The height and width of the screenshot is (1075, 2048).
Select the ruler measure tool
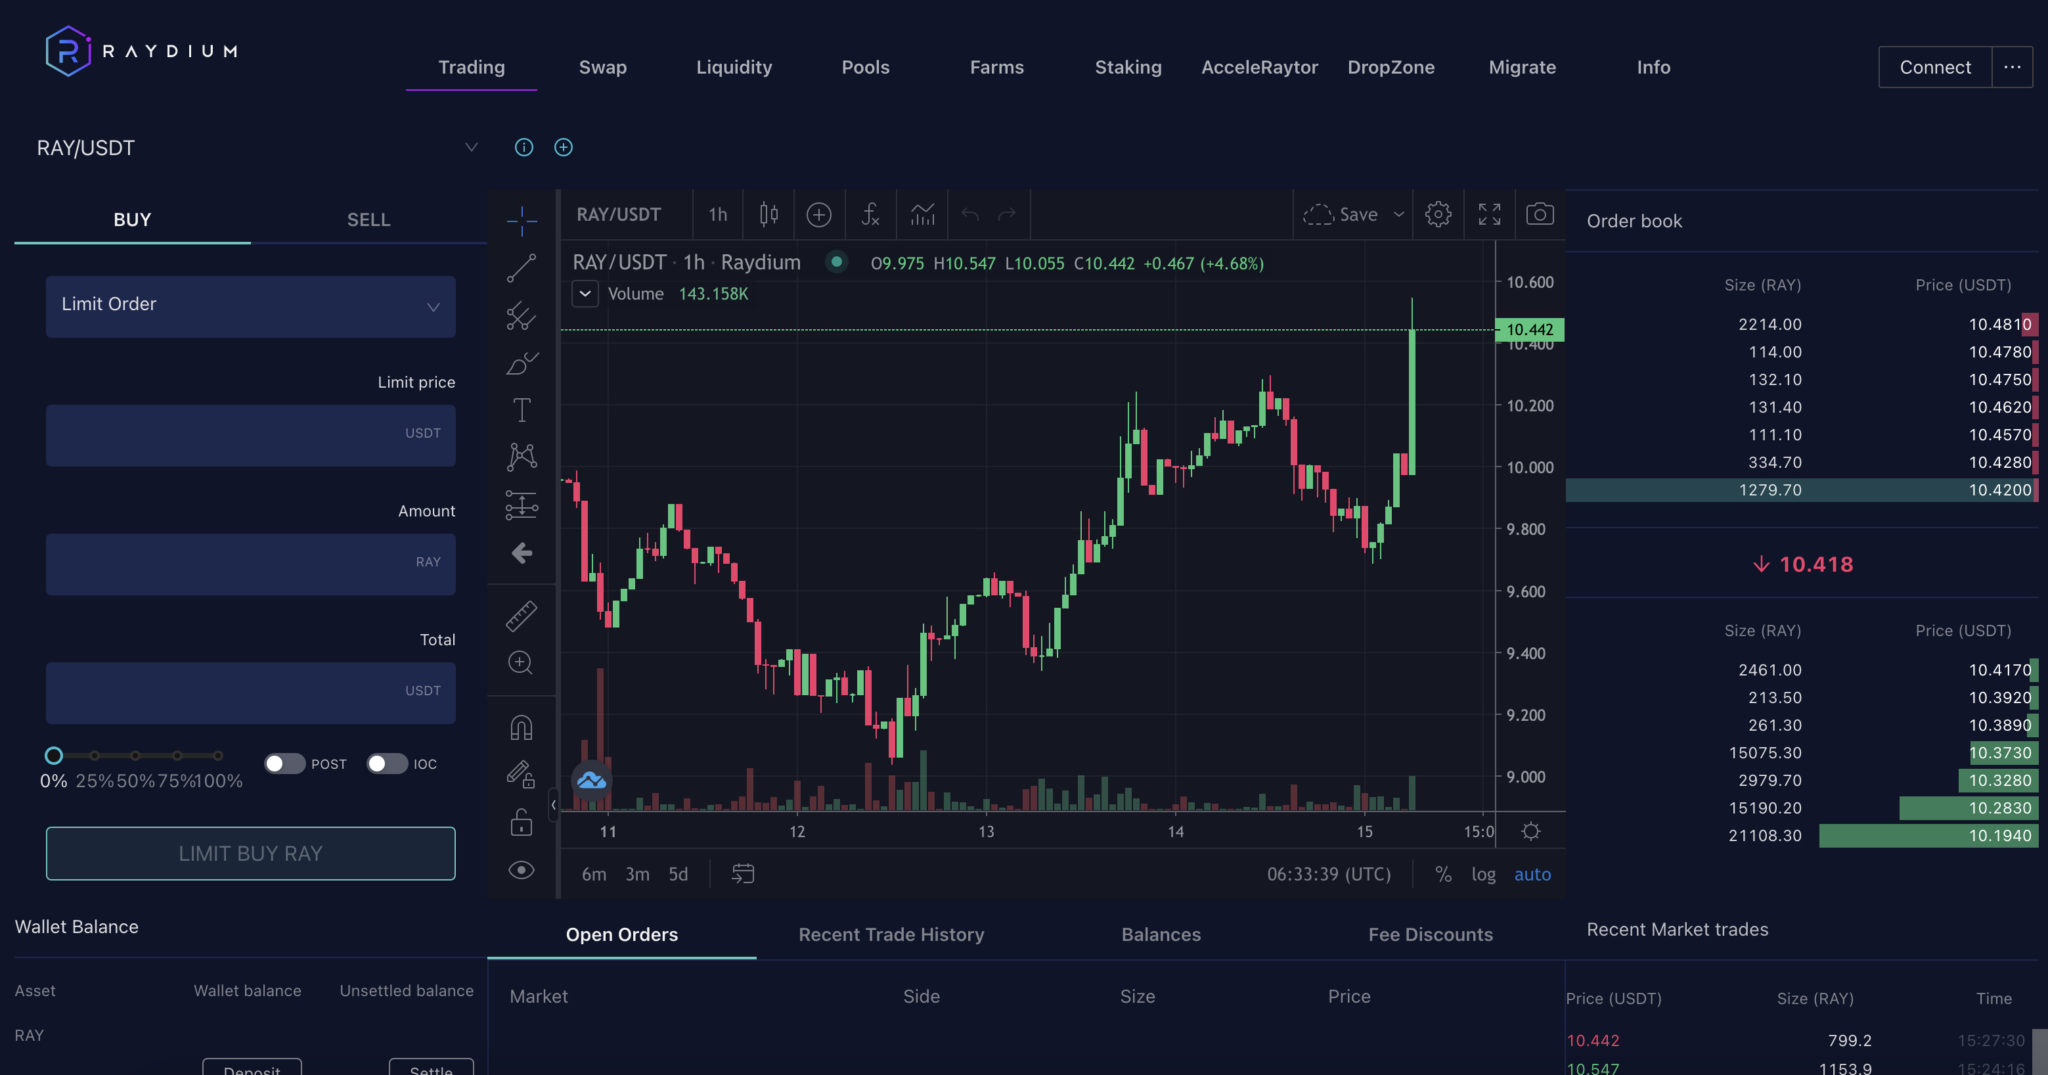click(x=521, y=616)
